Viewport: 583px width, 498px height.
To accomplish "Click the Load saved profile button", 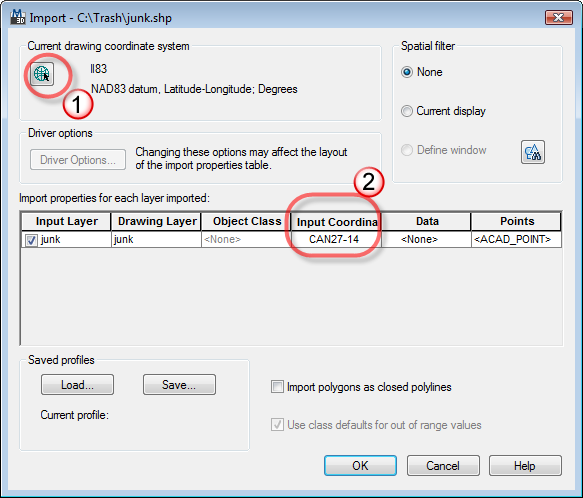I will pyautogui.click(x=77, y=385).
